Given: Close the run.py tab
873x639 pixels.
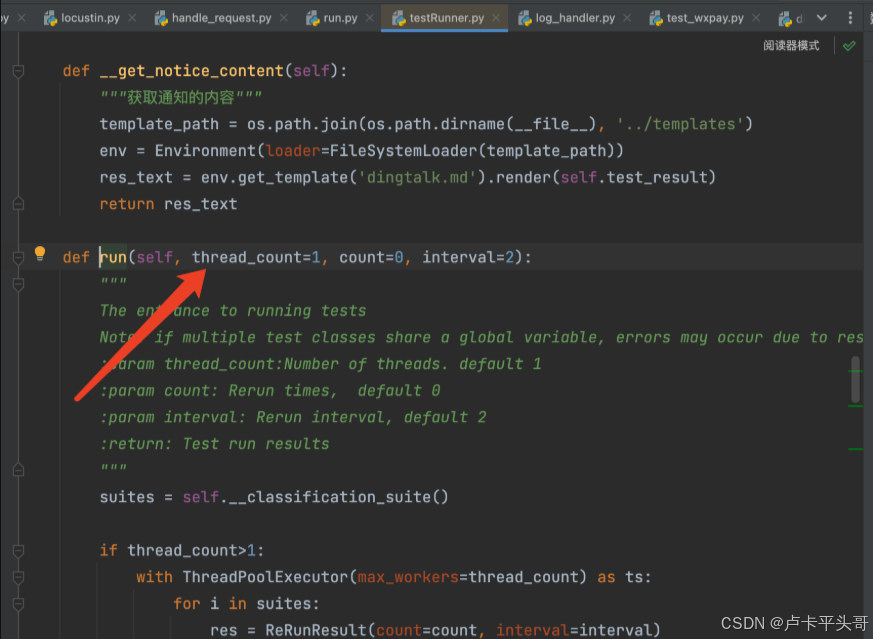Looking at the screenshot, I should pyautogui.click(x=370, y=18).
